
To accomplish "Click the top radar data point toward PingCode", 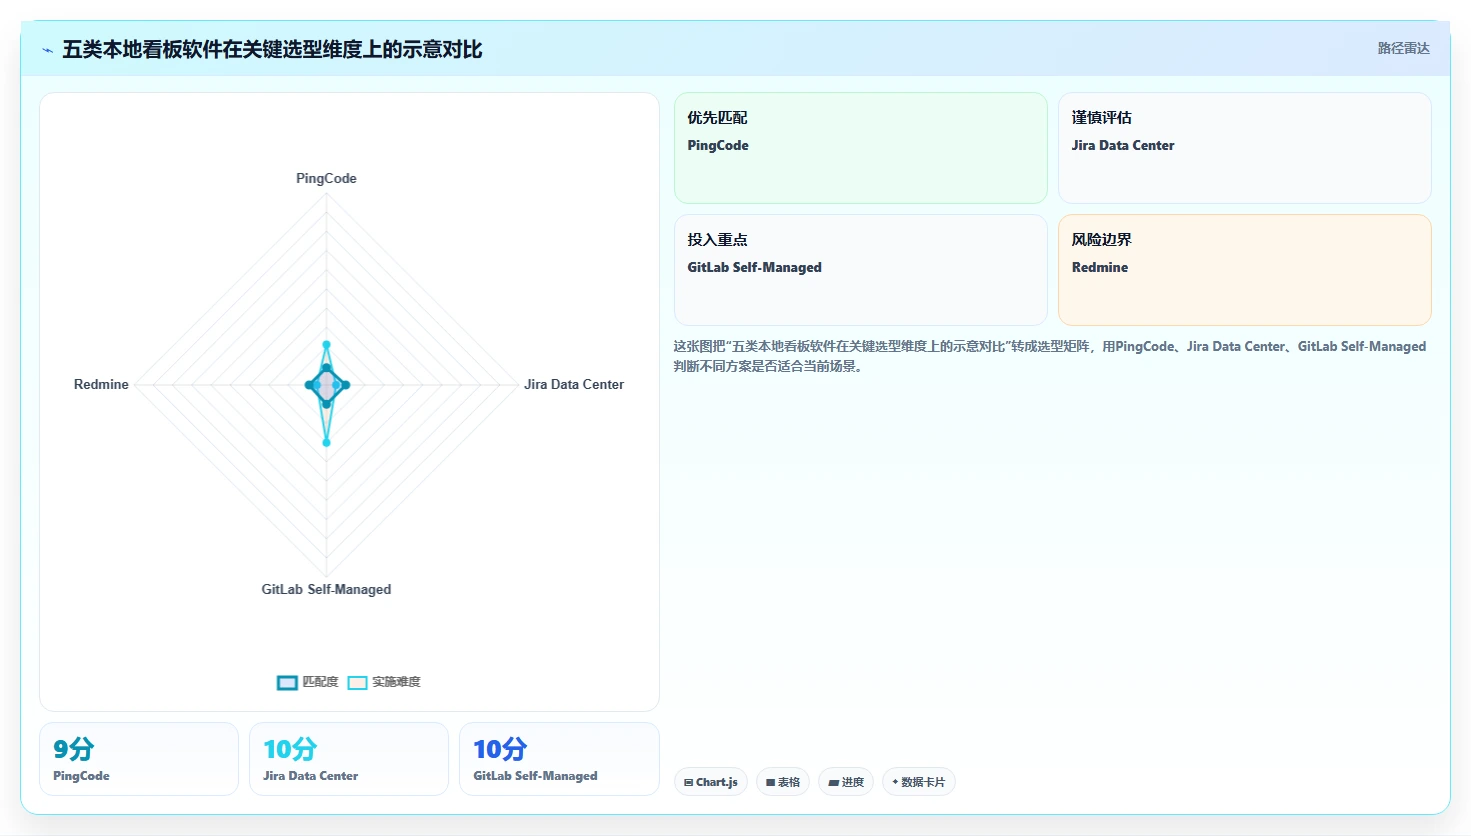I will [x=326, y=345].
